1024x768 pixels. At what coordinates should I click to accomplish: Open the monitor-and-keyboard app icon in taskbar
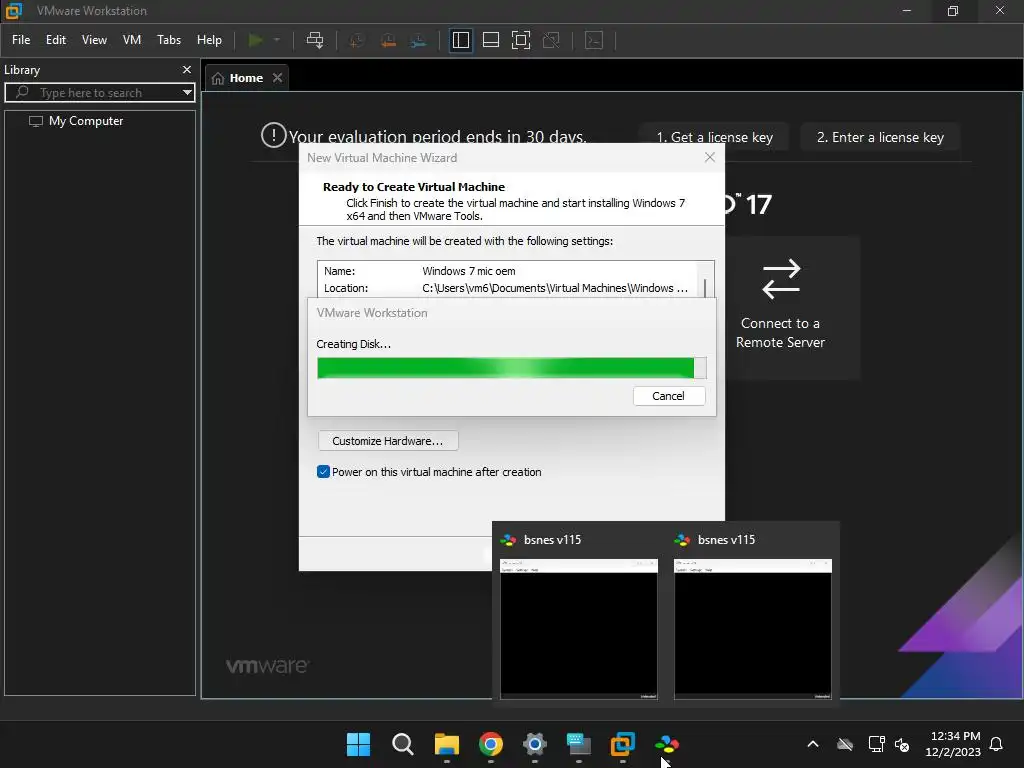click(x=579, y=744)
